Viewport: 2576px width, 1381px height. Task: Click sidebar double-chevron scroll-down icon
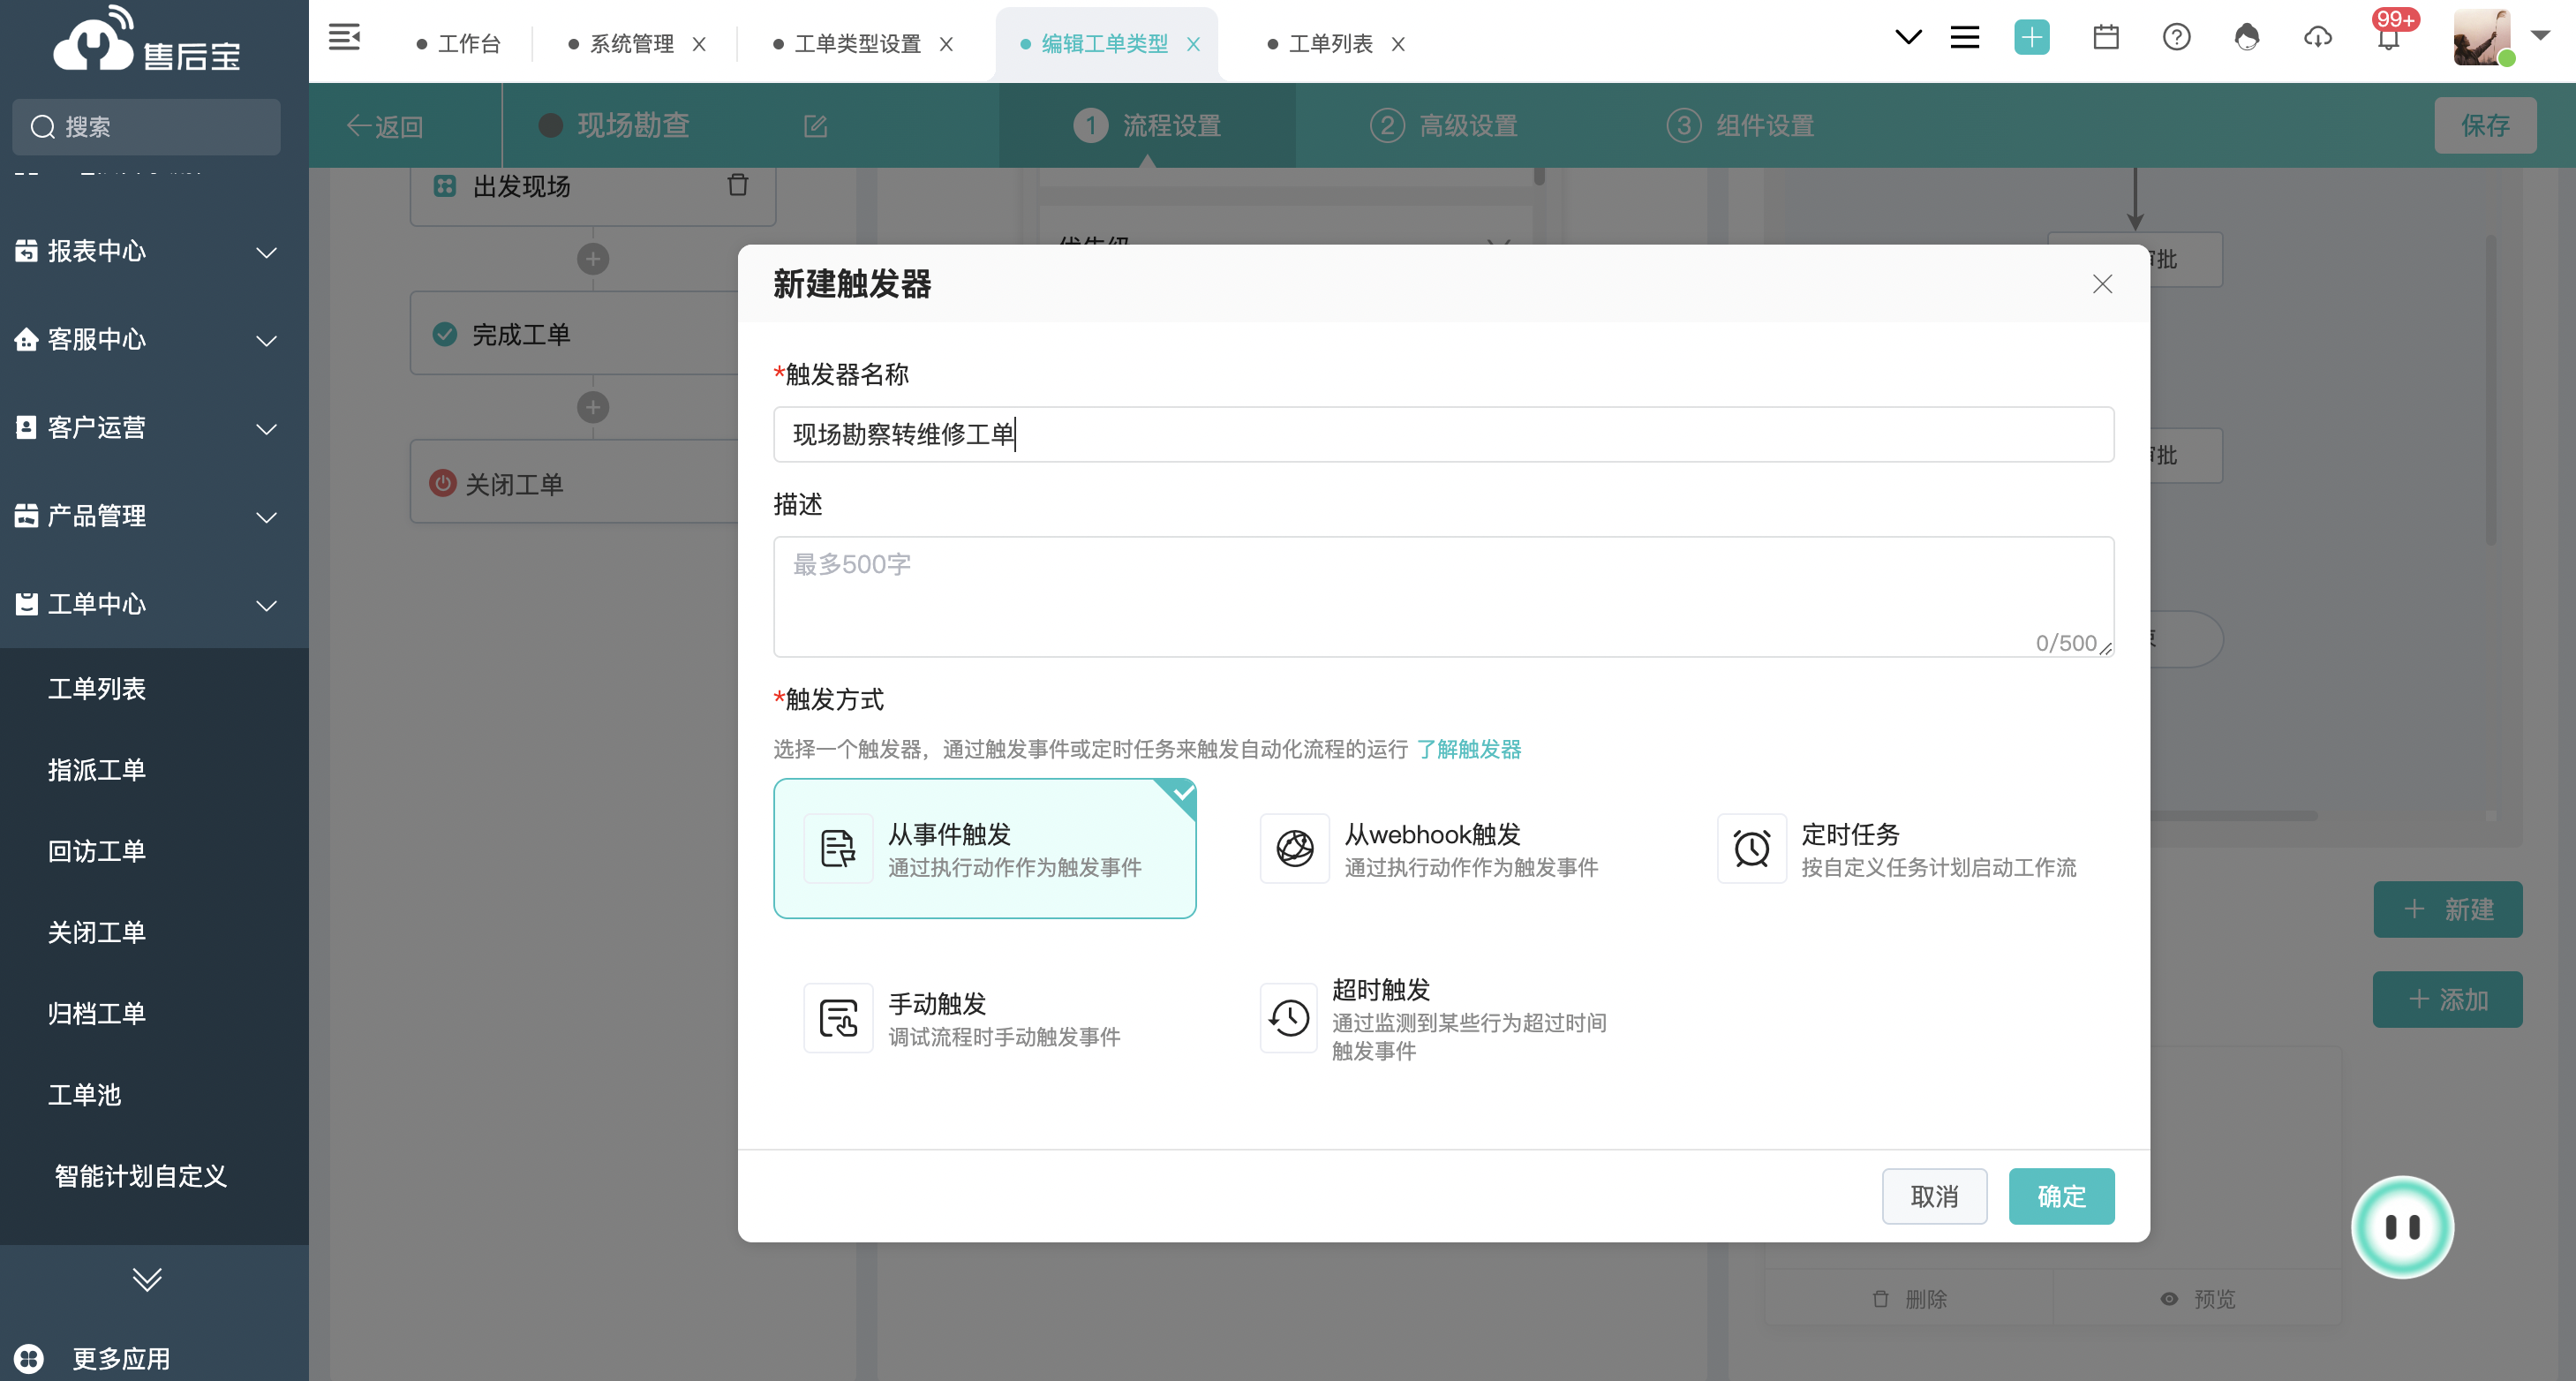[147, 1279]
